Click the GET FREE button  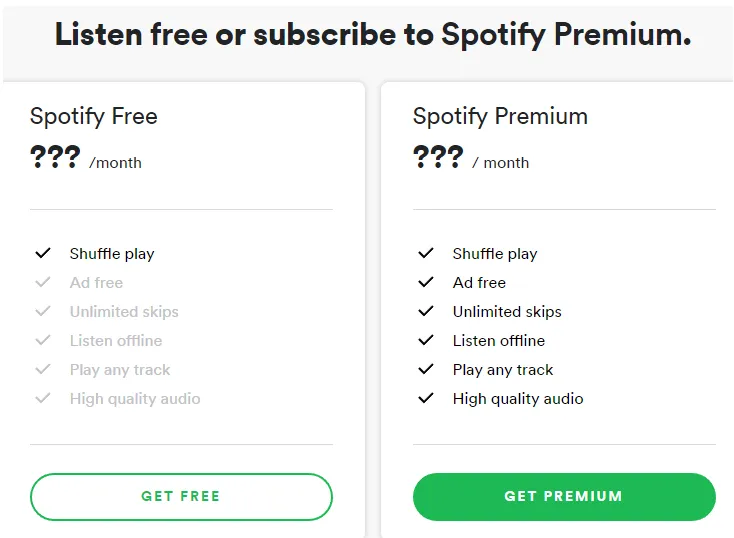181,497
